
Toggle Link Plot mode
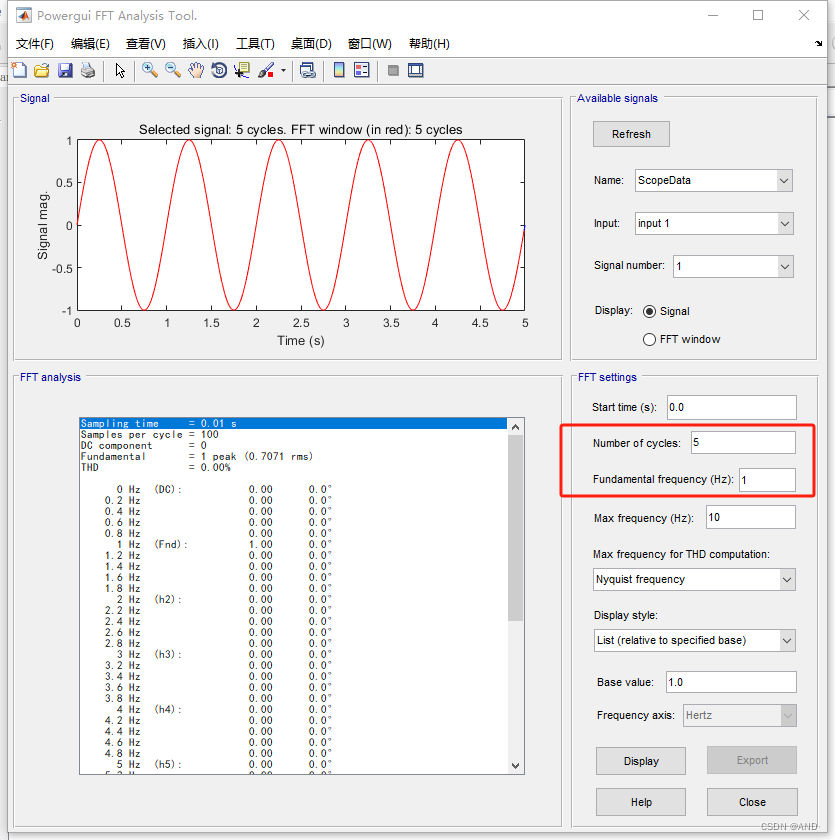305,70
